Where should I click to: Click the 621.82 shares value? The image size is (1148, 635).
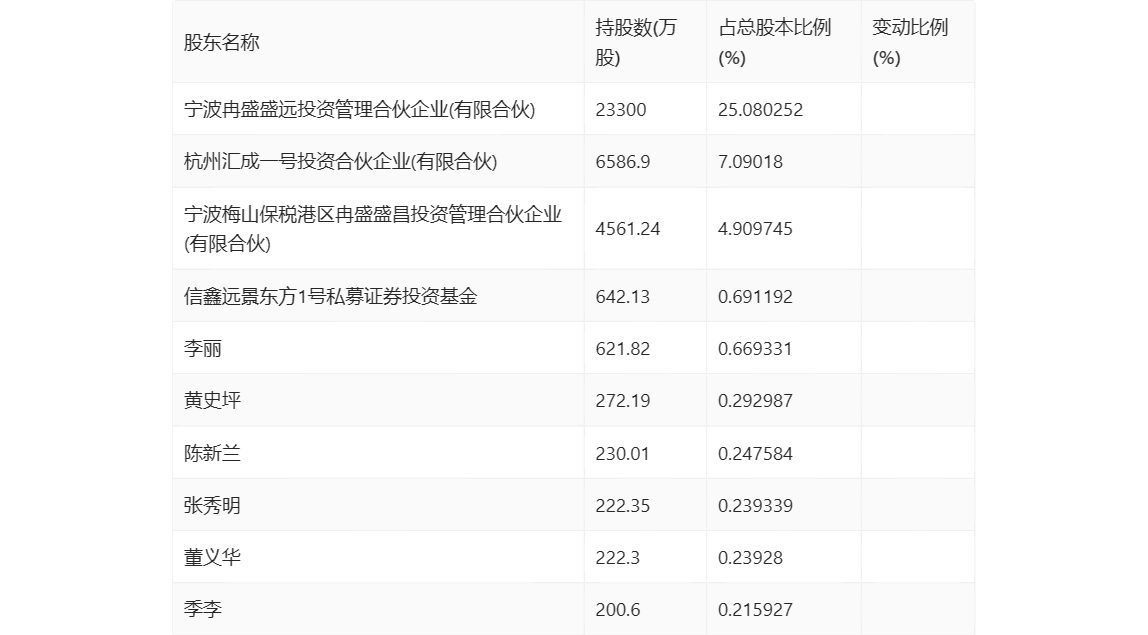point(622,349)
